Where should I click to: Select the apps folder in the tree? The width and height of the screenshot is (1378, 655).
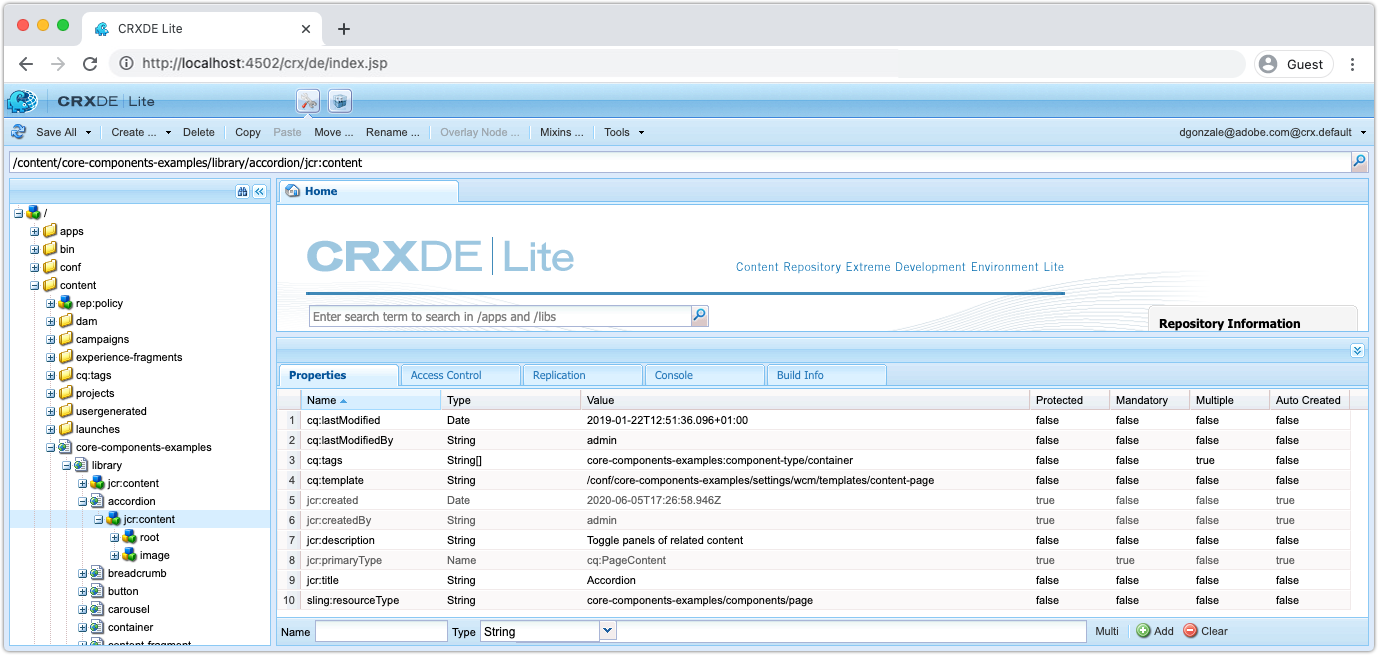coord(71,231)
